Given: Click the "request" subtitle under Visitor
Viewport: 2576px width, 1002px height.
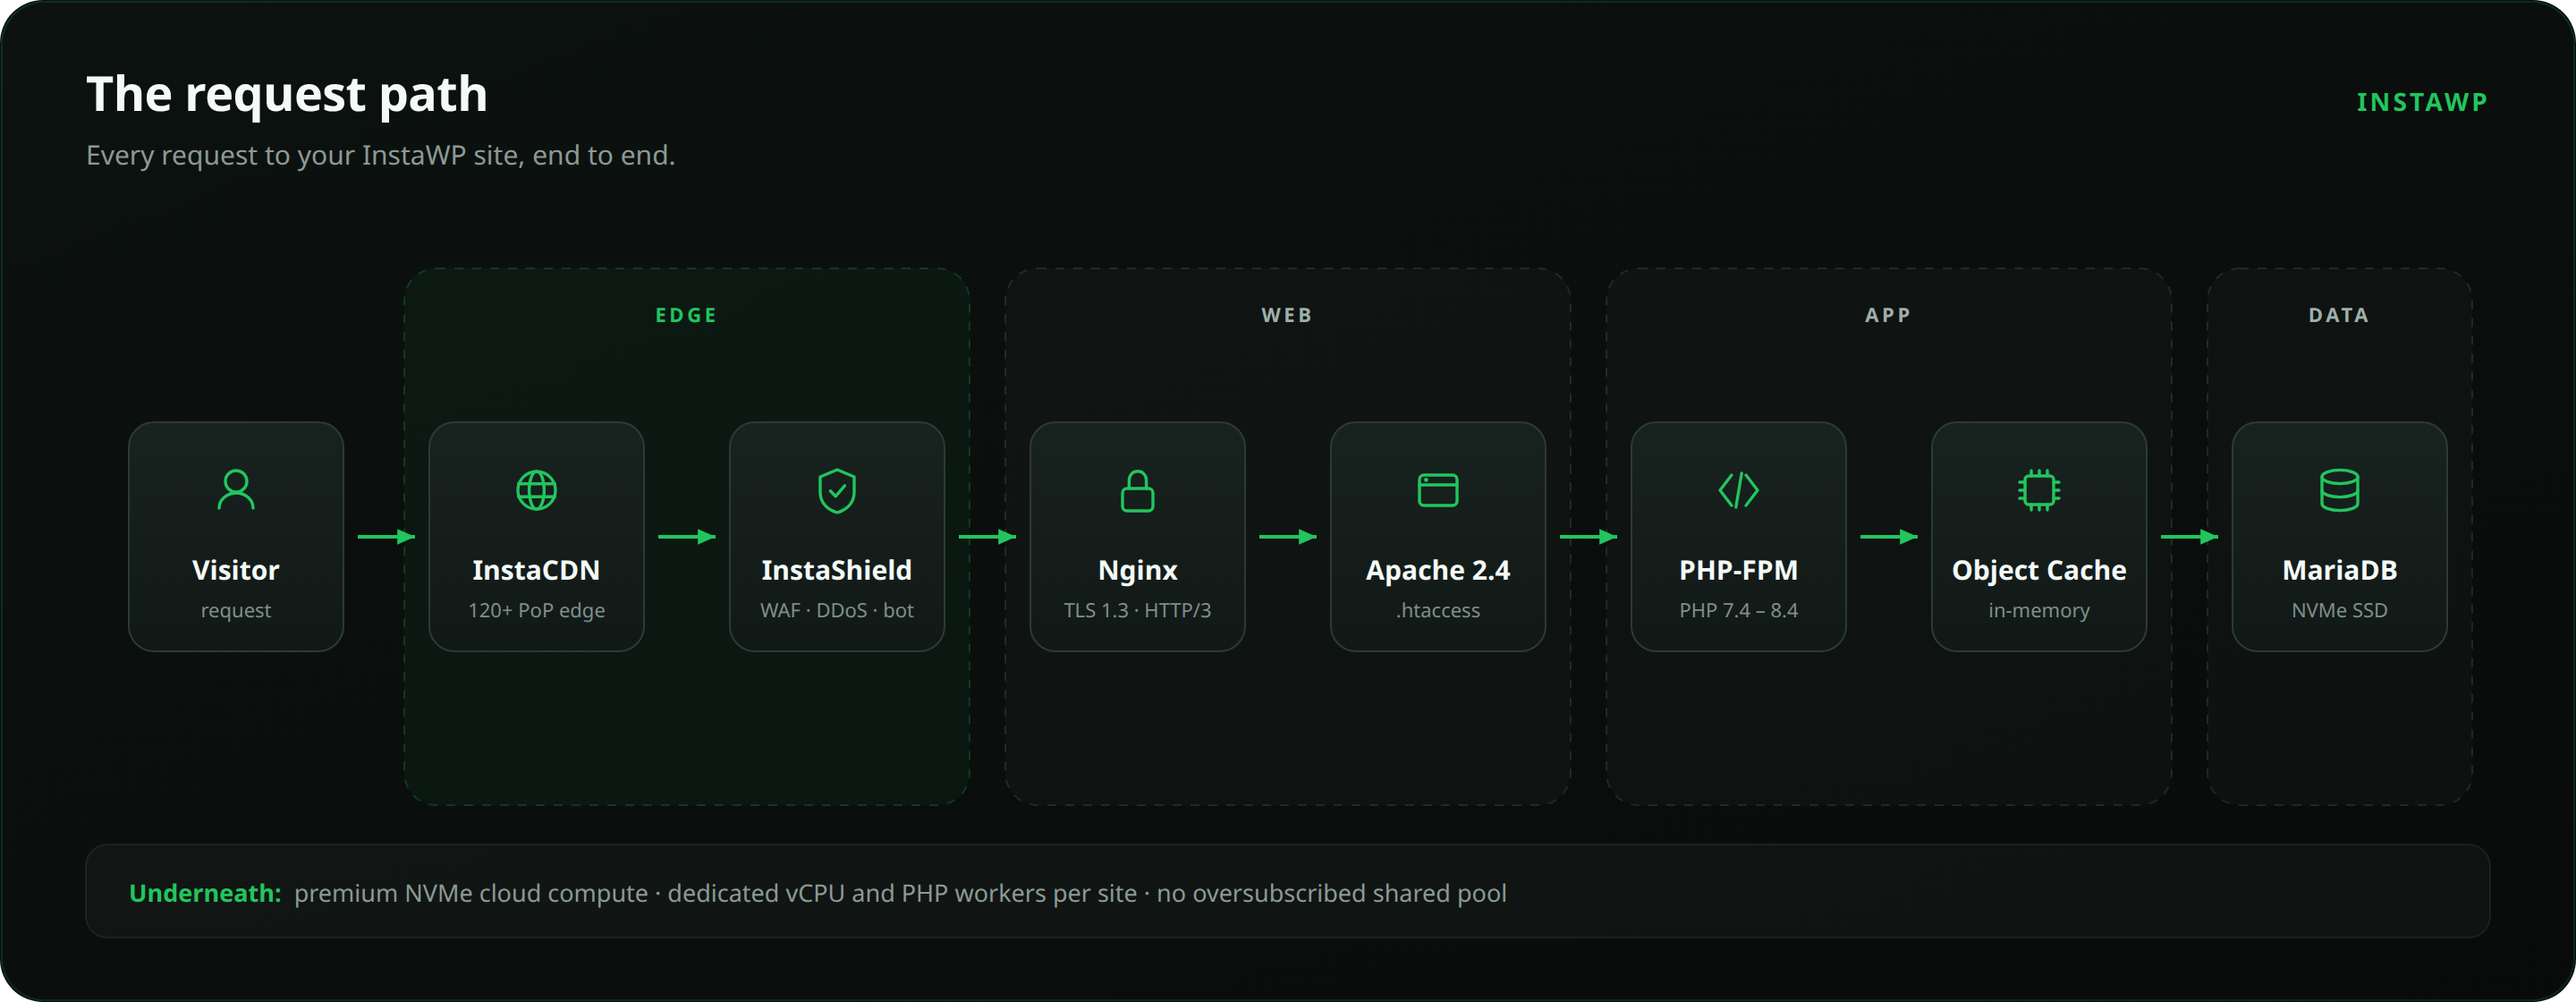Looking at the screenshot, I should coord(236,610).
